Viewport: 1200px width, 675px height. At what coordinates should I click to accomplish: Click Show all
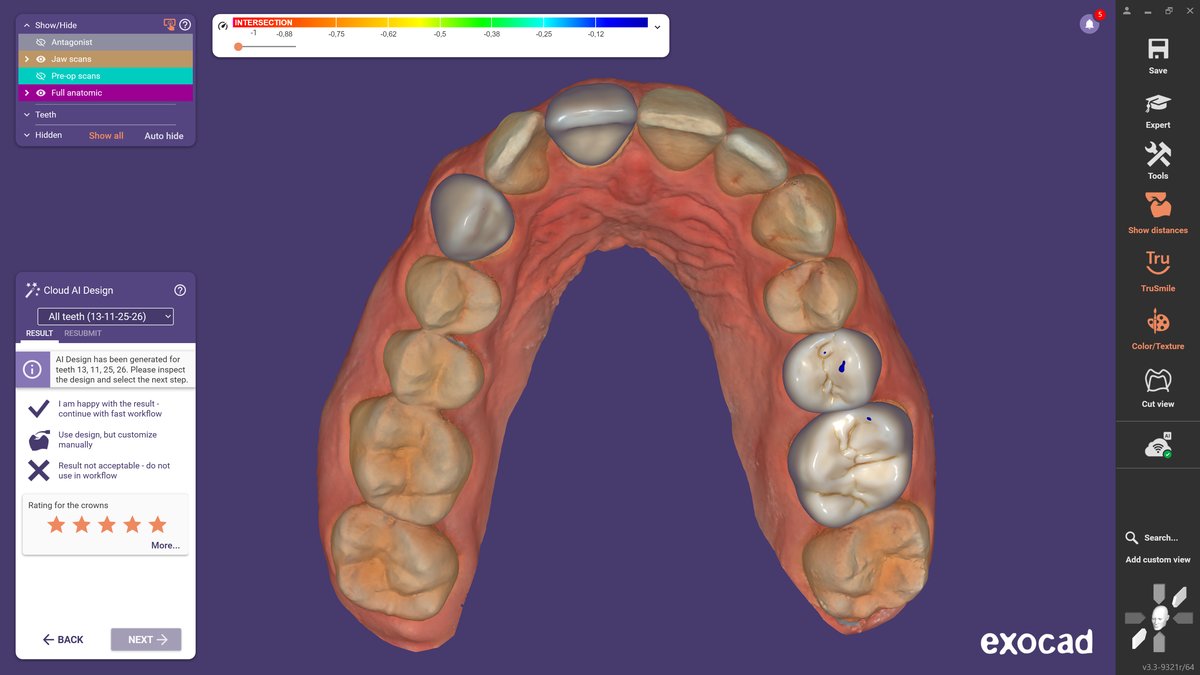(106, 135)
